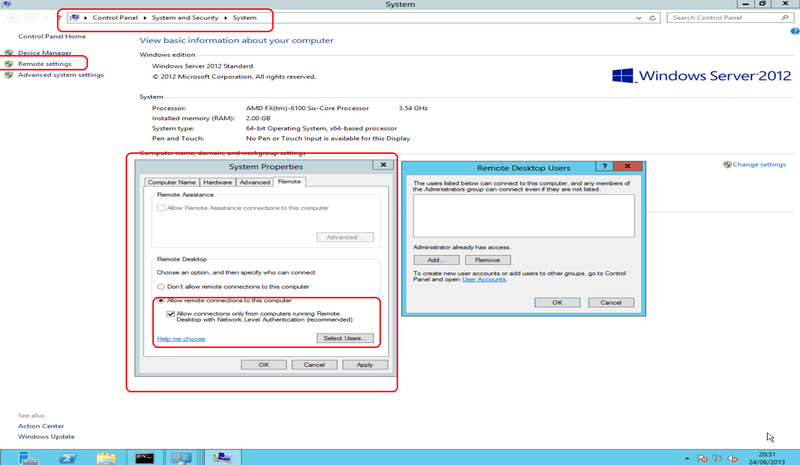Click the Action Center flag tray icon
Screen dimensions: 800x465
702,458
